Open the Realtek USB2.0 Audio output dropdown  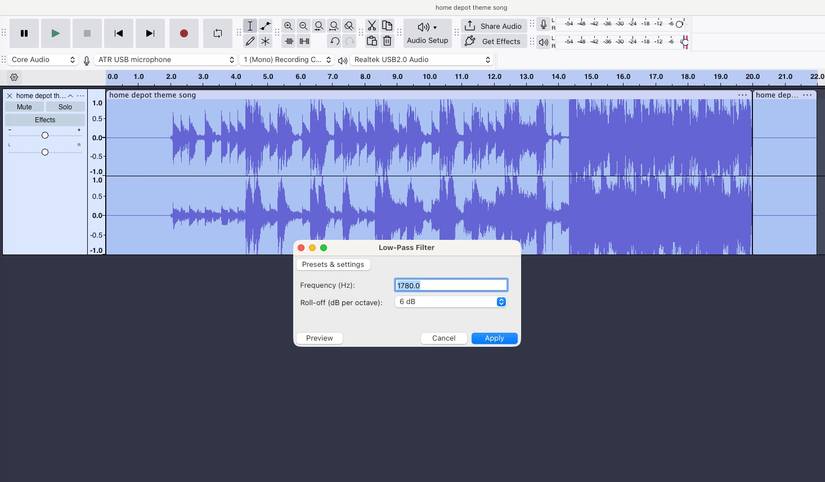point(422,60)
